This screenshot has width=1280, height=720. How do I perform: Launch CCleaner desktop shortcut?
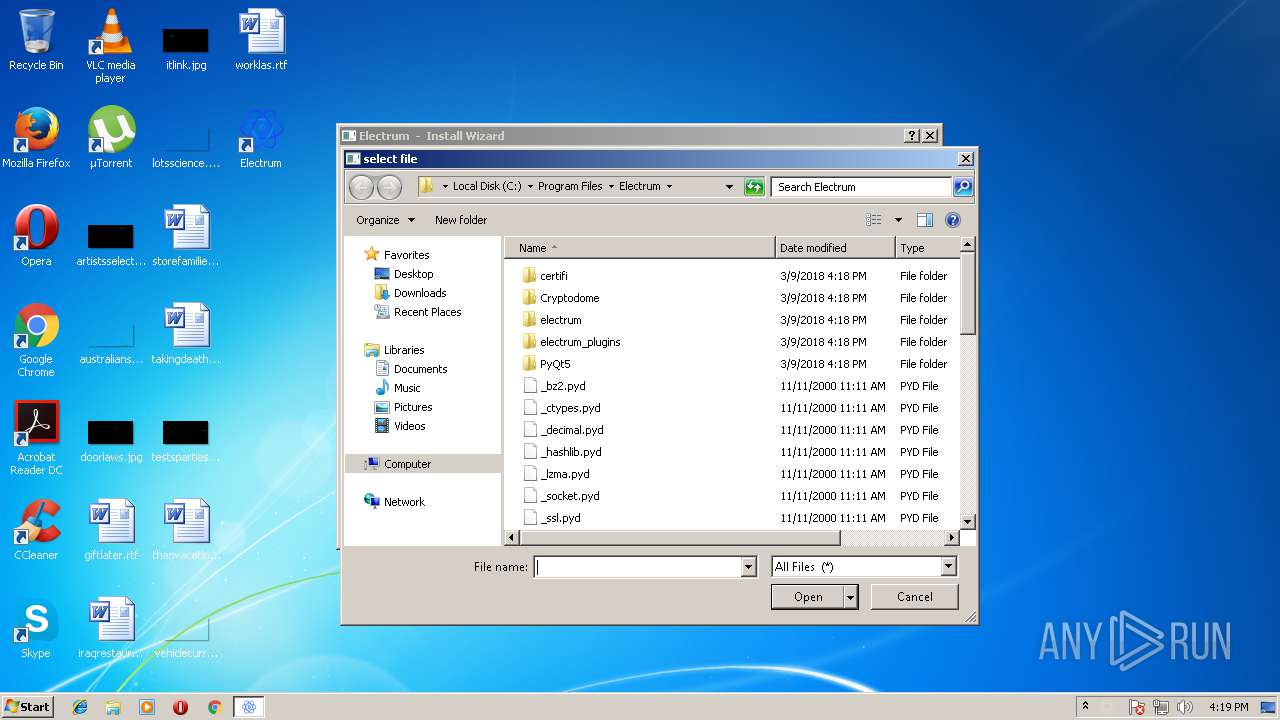(36, 530)
